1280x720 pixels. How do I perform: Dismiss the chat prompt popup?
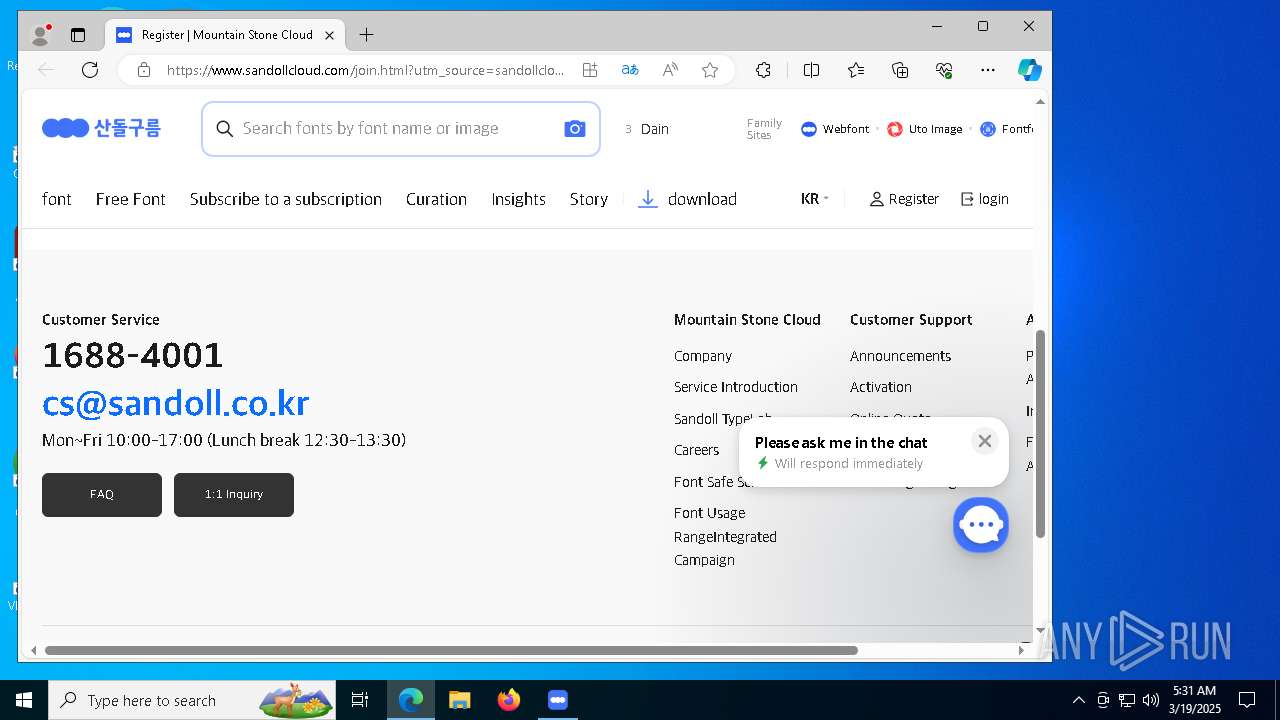coord(984,441)
